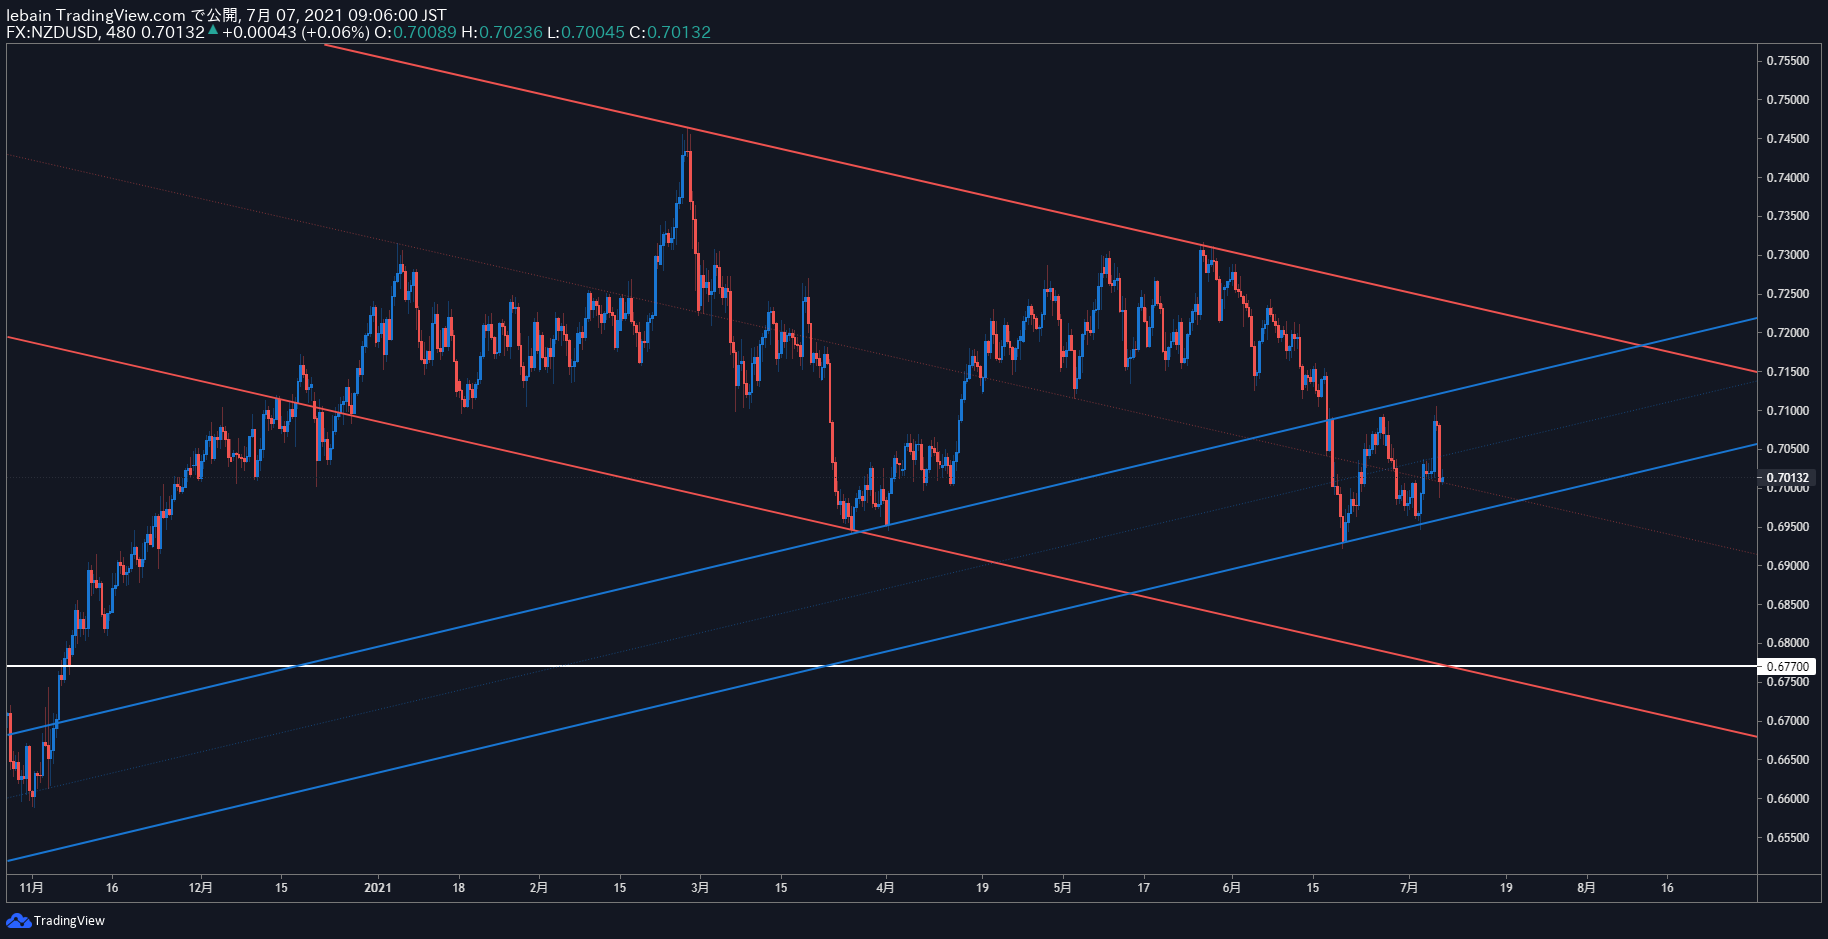Viewport: 1828px width, 939px height.
Task: Click the TradingView text beside the logo
Action: [x=69, y=920]
